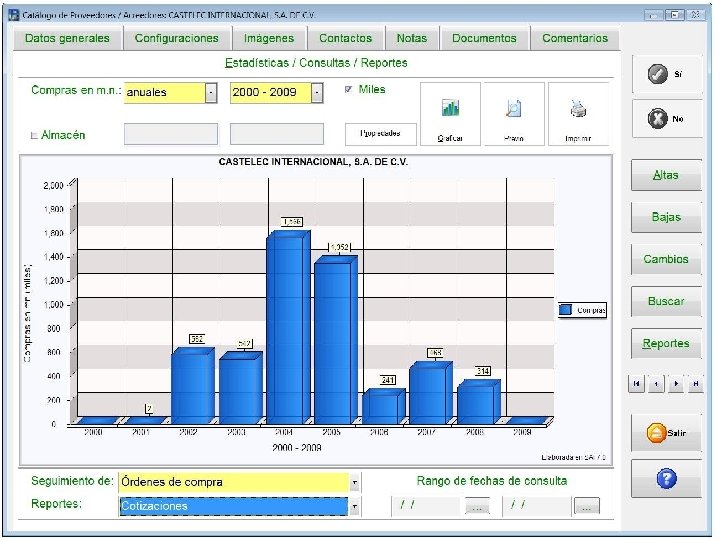Screen dimensions: 720x540
Task: Click the 2006 bar labeled 241
Action: pos(384,406)
